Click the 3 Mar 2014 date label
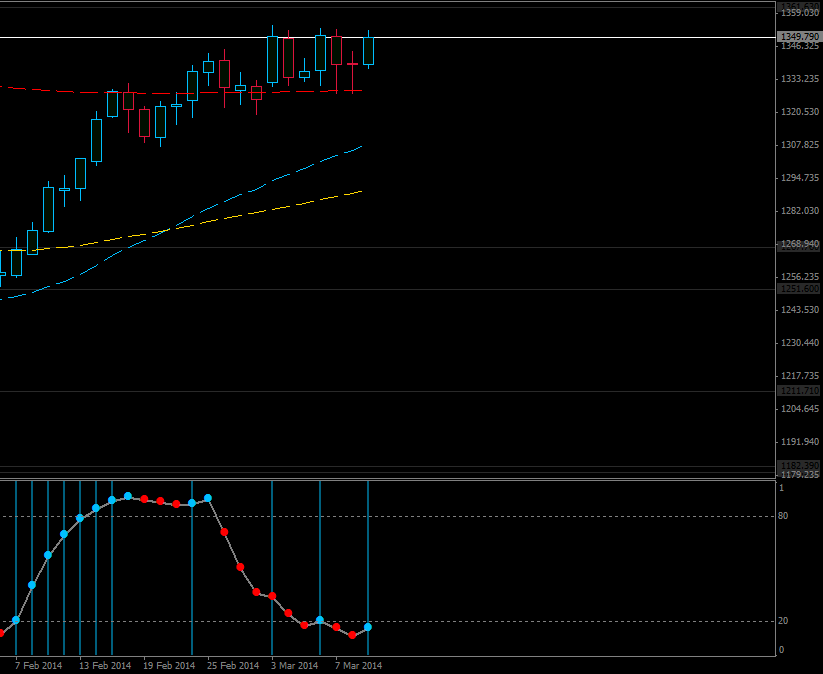 click(x=294, y=666)
